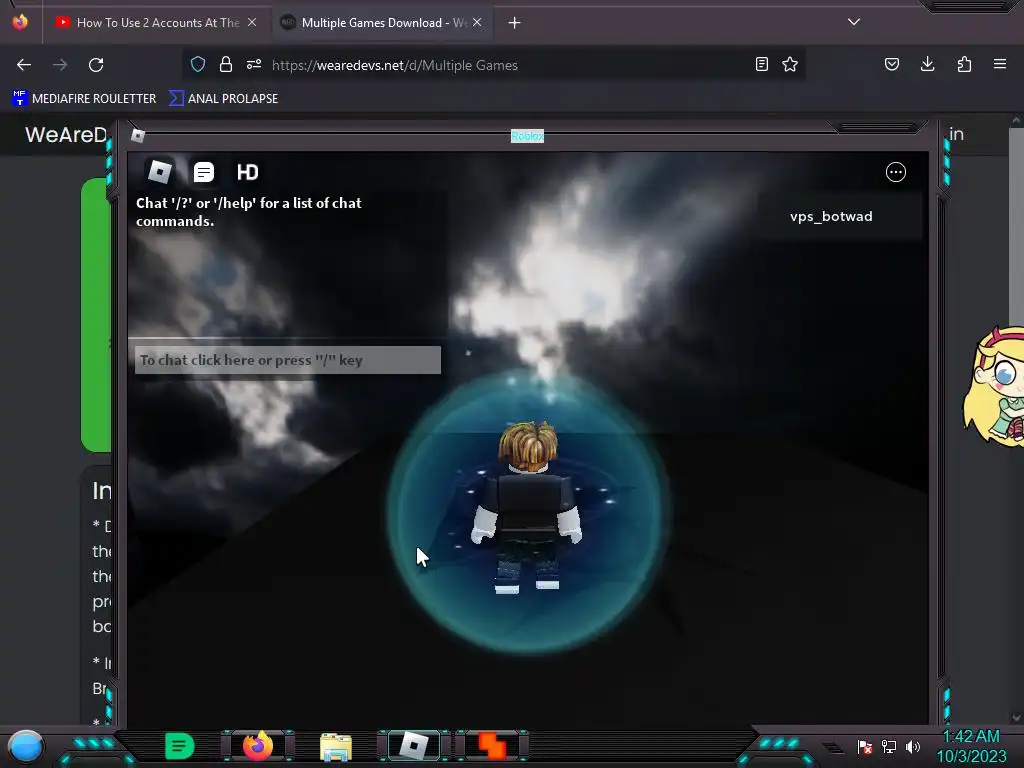Bookmark this page with star icon

click(790, 64)
